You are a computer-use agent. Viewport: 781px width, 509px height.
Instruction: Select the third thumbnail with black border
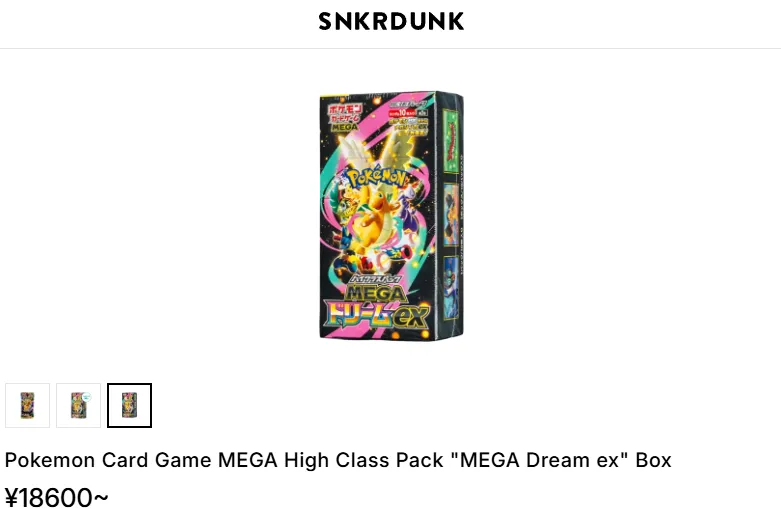coord(130,405)
